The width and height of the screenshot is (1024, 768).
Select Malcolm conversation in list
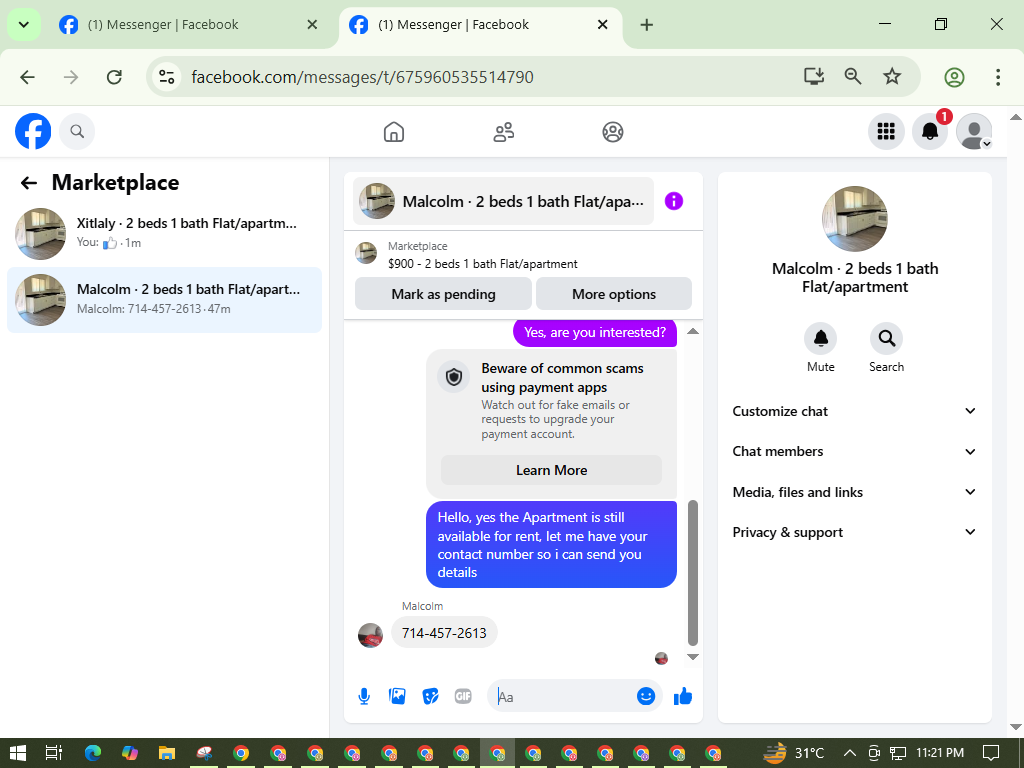(165, 300)
